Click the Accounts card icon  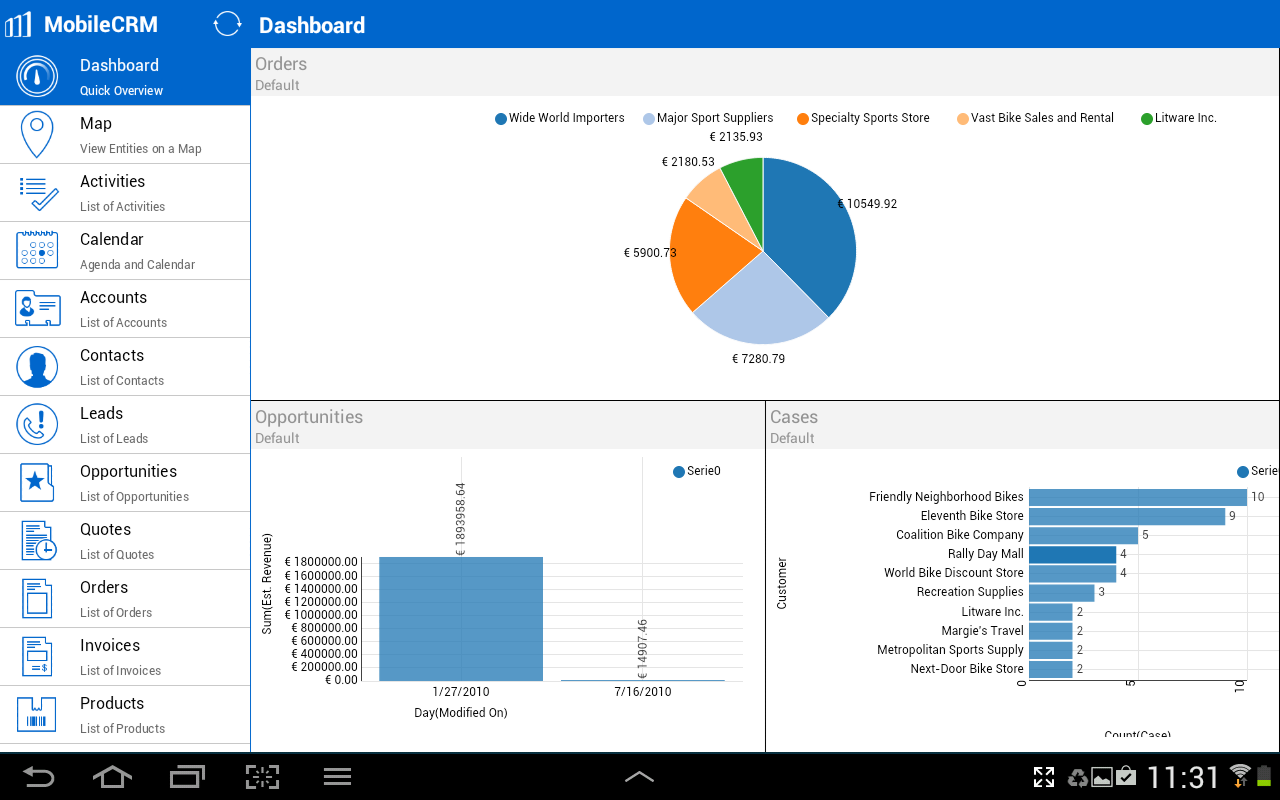pyautogui.click(x=37, y=308)
